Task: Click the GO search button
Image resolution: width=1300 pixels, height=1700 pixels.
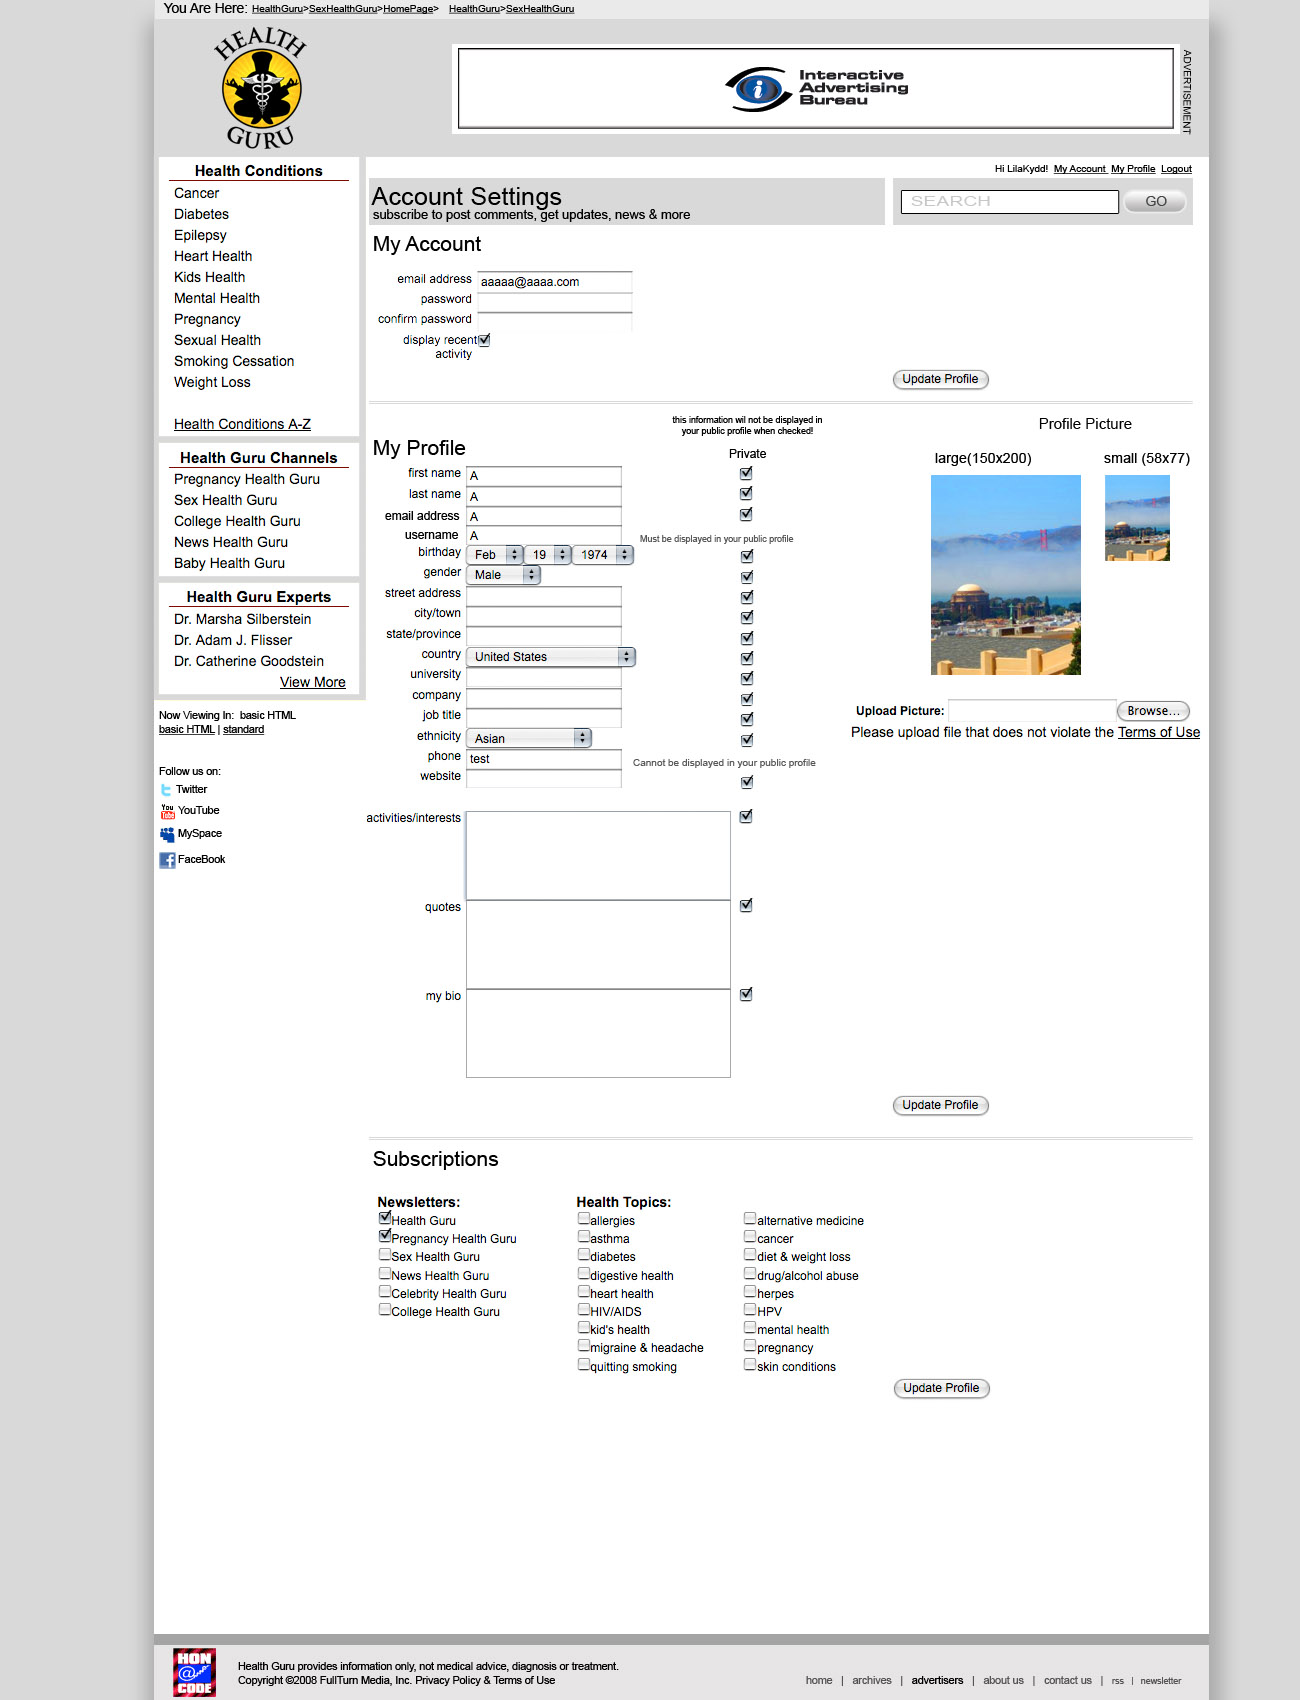Action: [x=1155, y=201]
